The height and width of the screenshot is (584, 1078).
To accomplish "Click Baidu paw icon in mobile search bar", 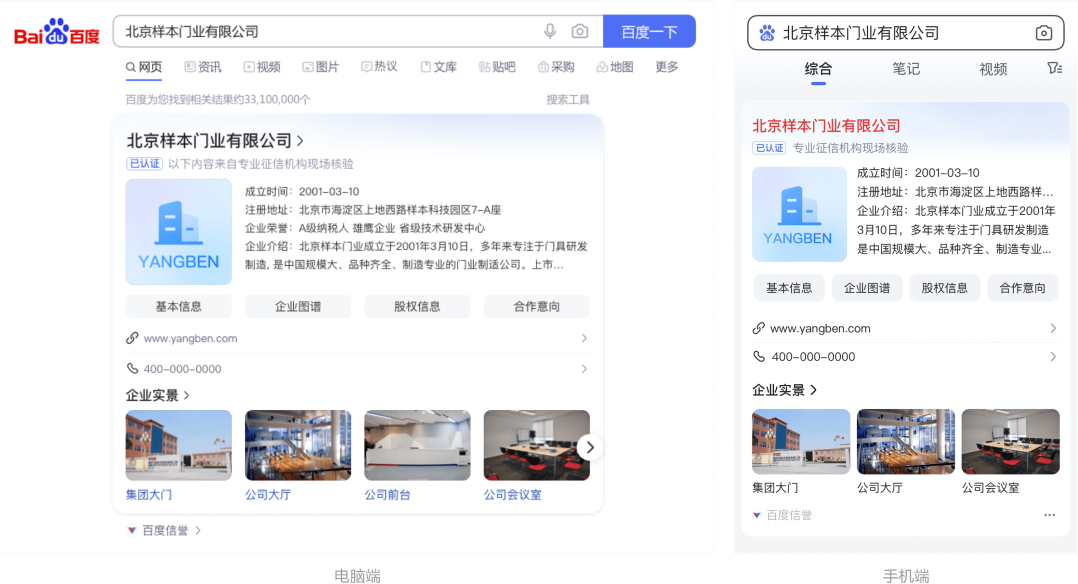I will 767,33.
